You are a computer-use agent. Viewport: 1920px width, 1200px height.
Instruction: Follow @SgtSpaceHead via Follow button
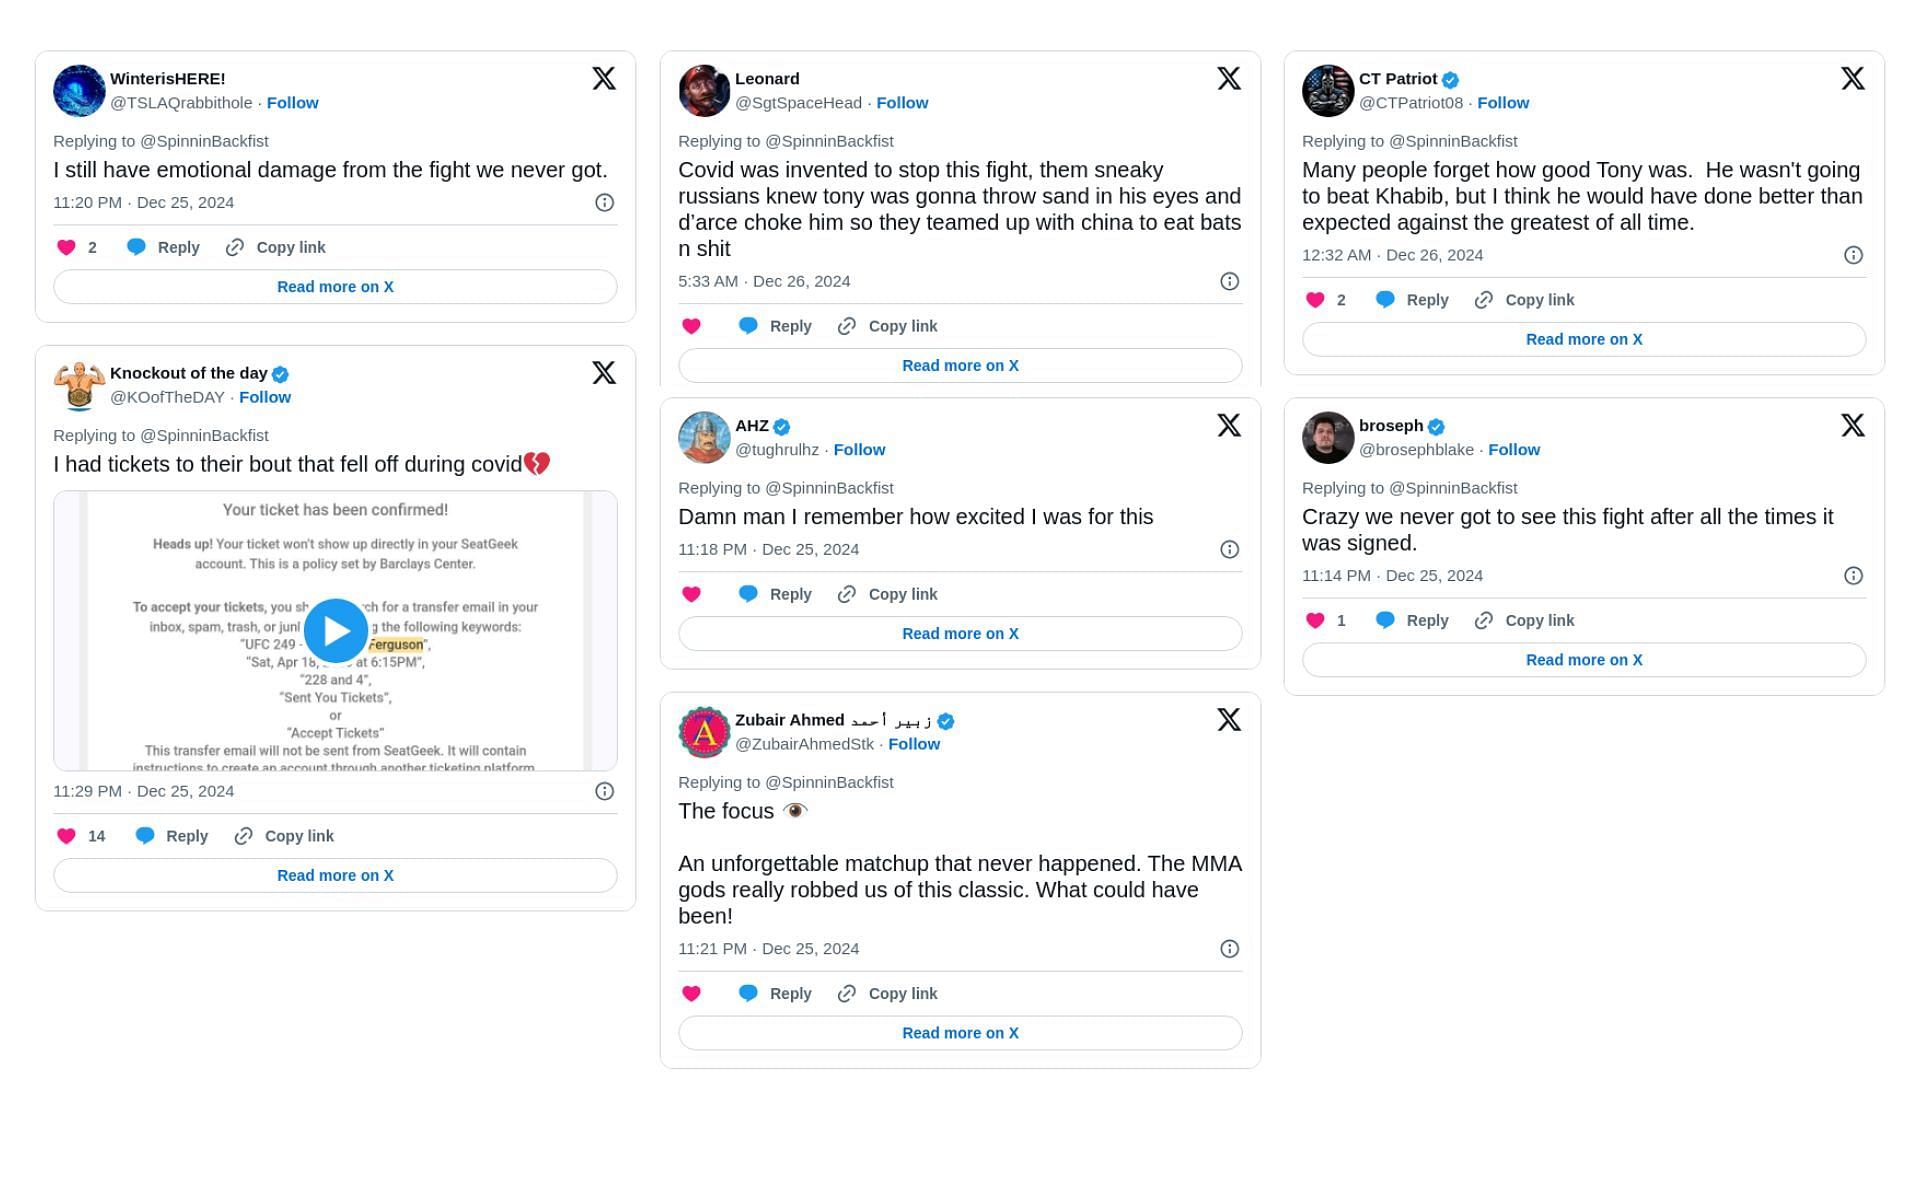[x=904, y=102]
